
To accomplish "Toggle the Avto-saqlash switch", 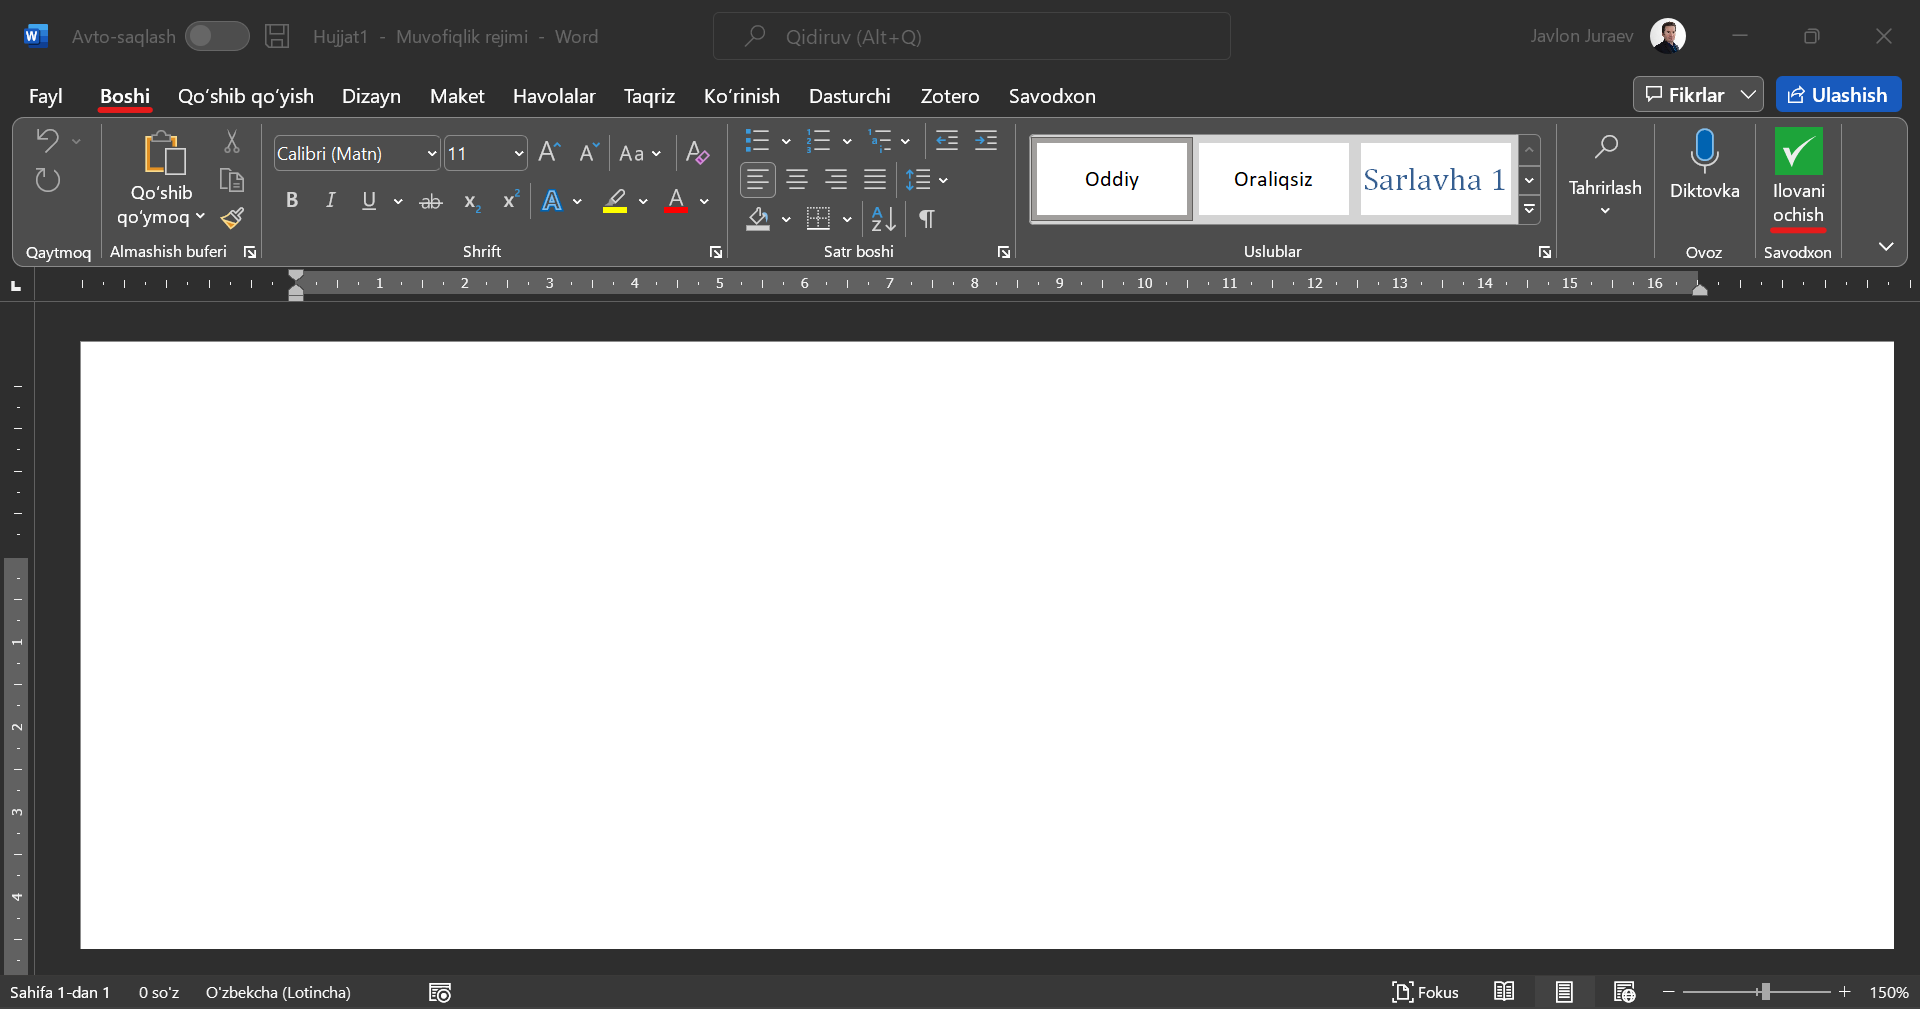I will click(217, 36).
